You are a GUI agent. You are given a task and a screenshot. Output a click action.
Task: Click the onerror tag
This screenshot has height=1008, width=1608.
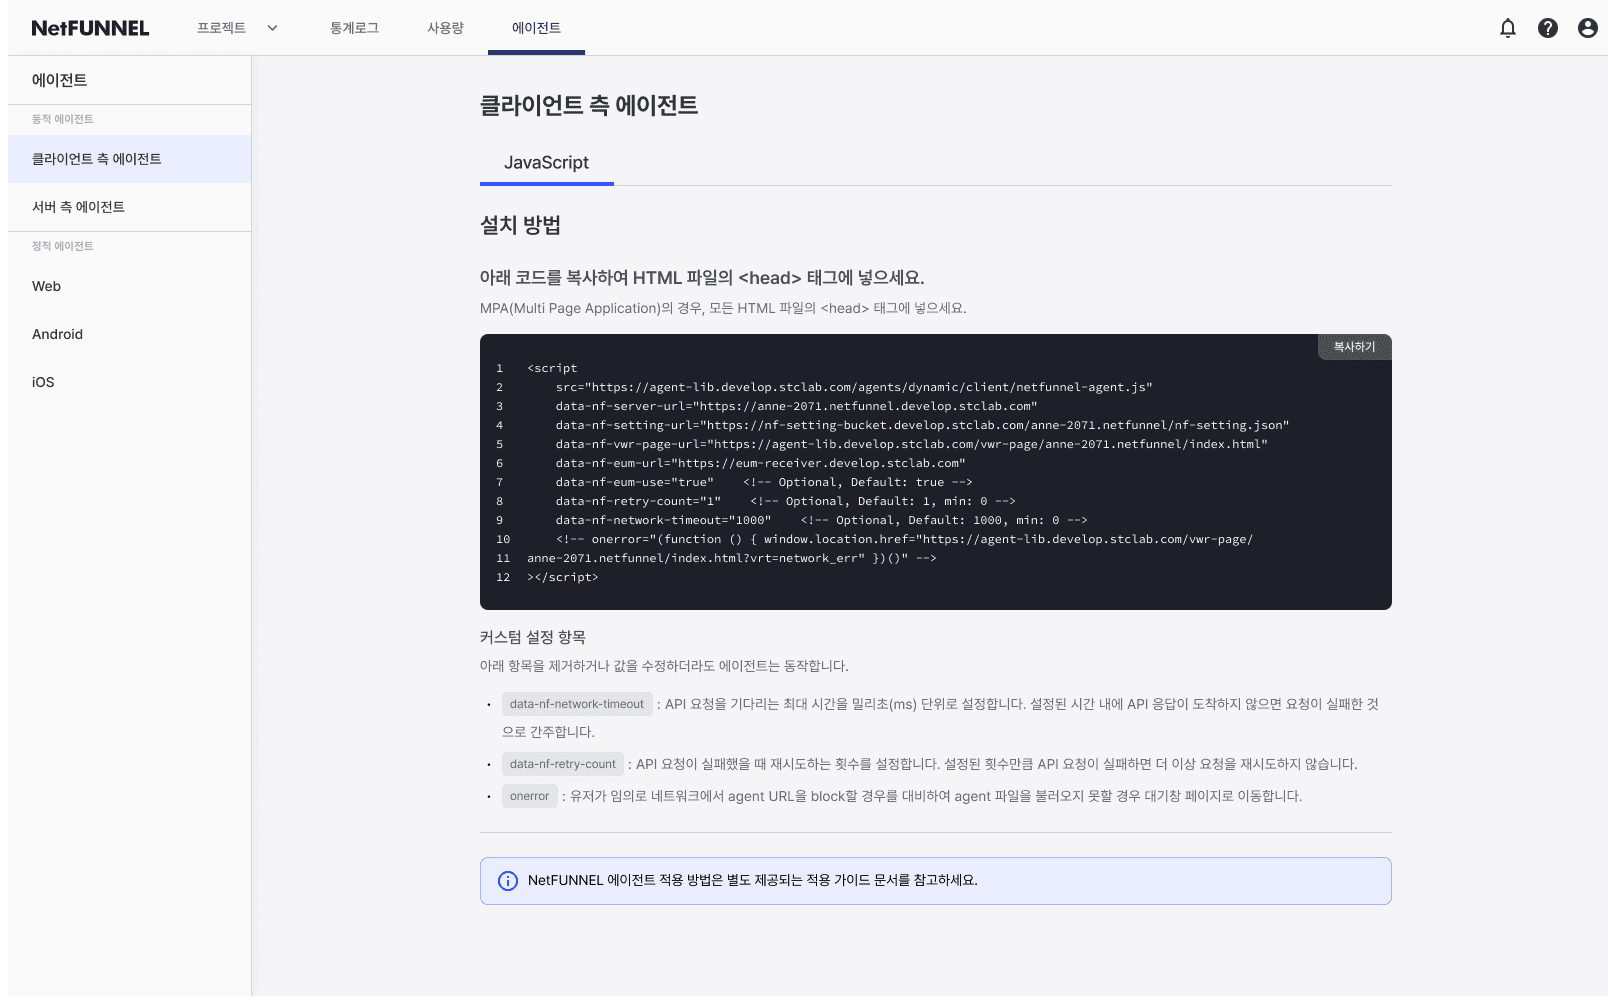pos(529,796)
